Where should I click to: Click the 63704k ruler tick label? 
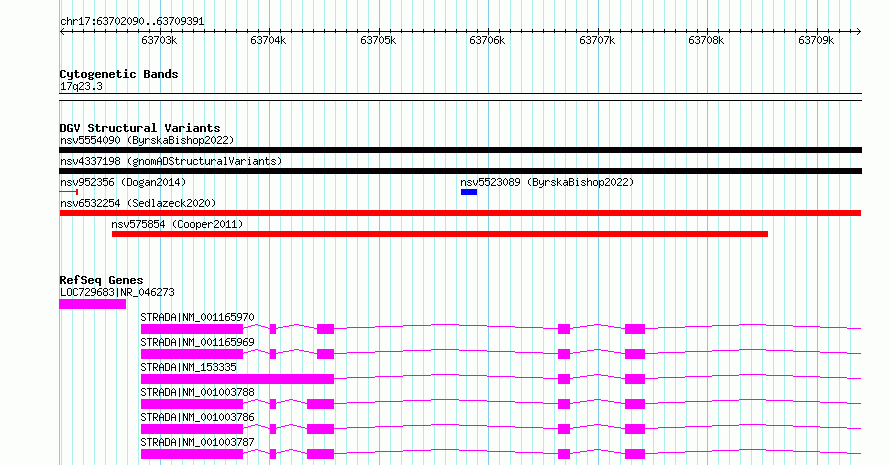(x=268, y=40)
